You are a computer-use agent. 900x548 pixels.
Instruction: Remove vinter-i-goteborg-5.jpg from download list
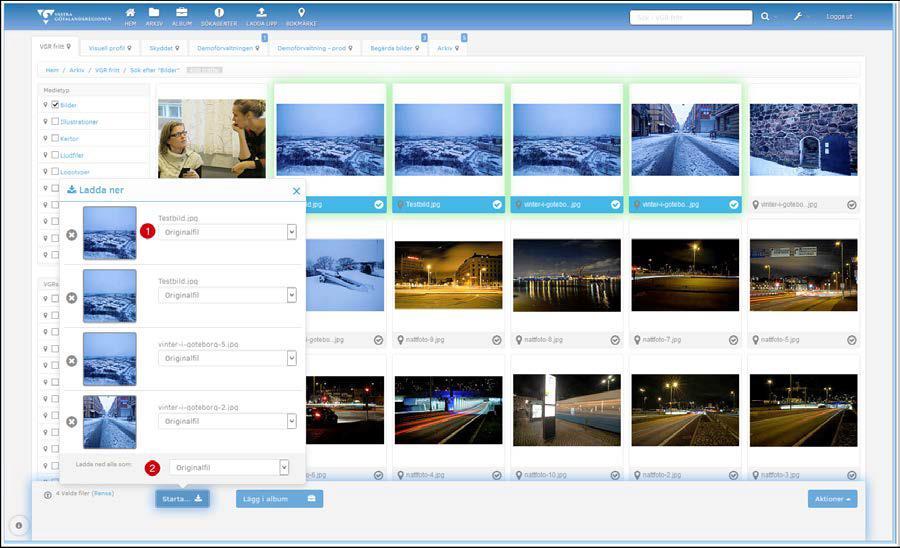71,361
